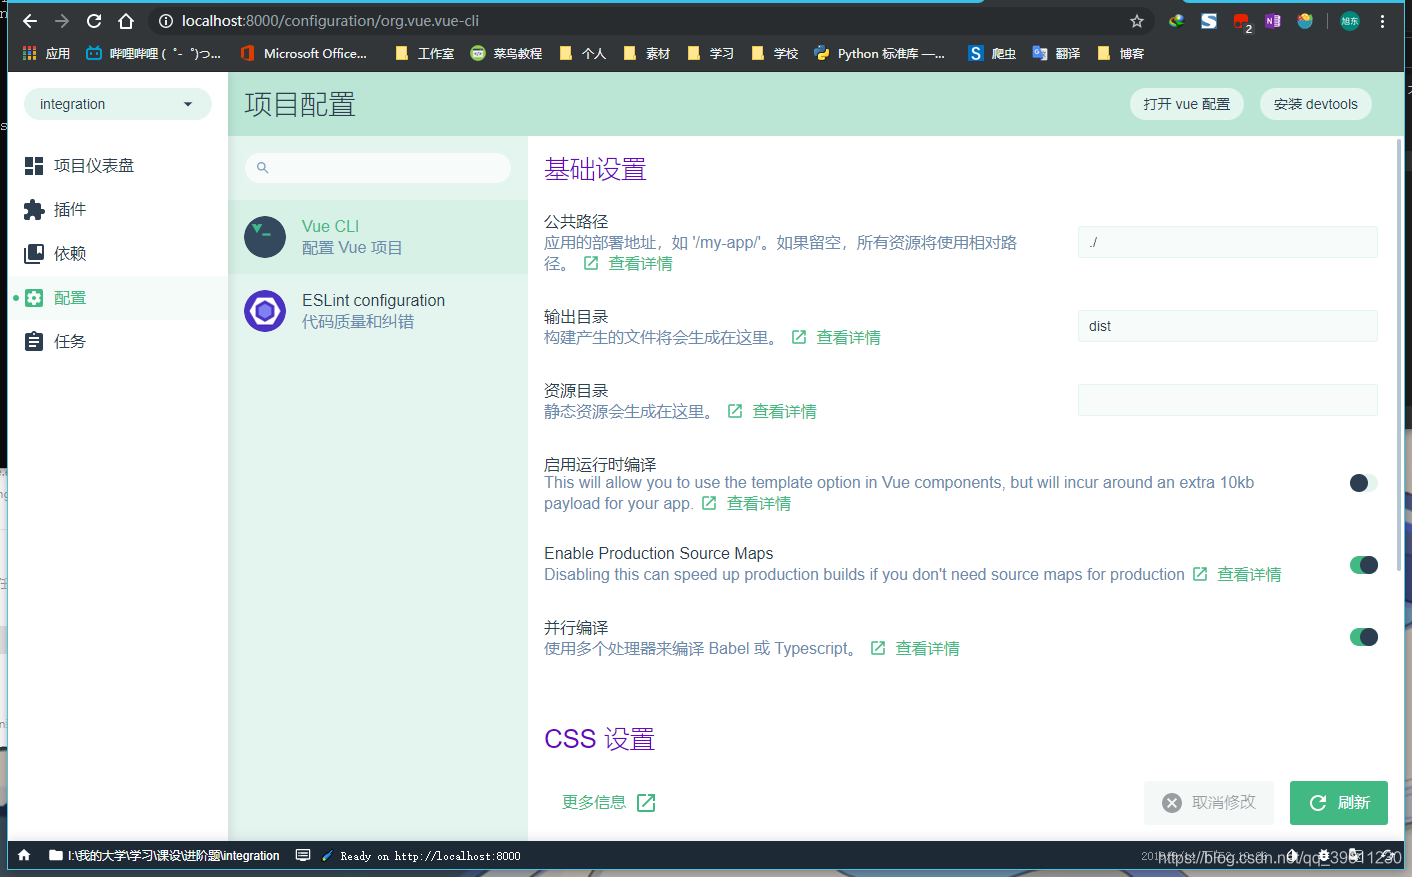
Task: Open the 更多信息 link
Action: click(x=609, y=803)
